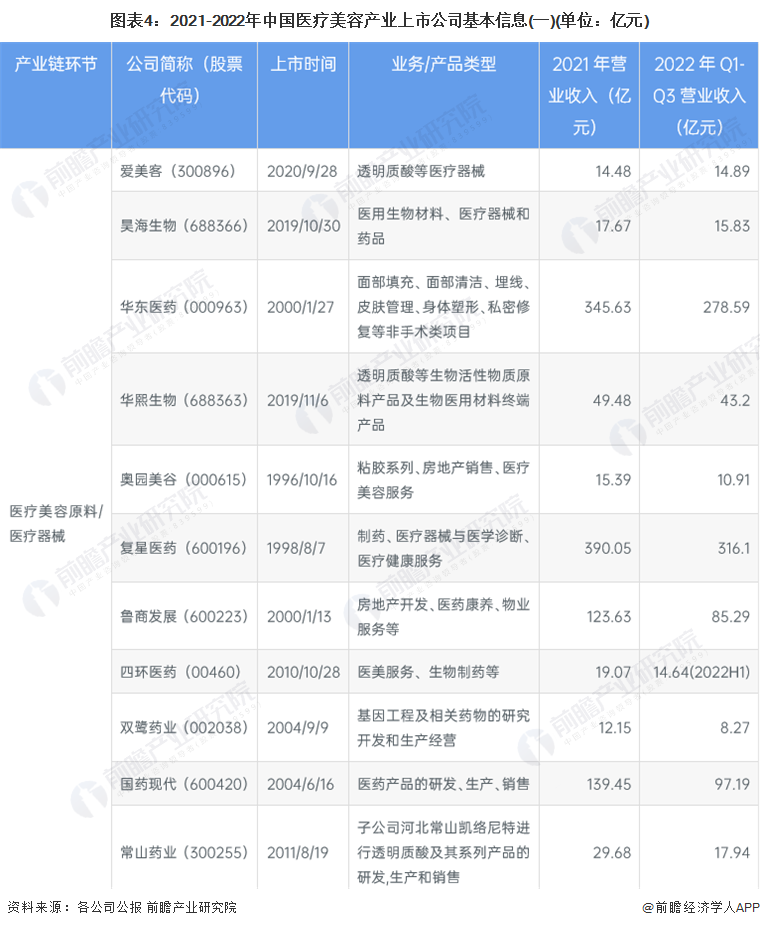Viewport: 760px width, 928px height.
Task: Click company cell 国药现代（600420）
Action: point(183,784)
